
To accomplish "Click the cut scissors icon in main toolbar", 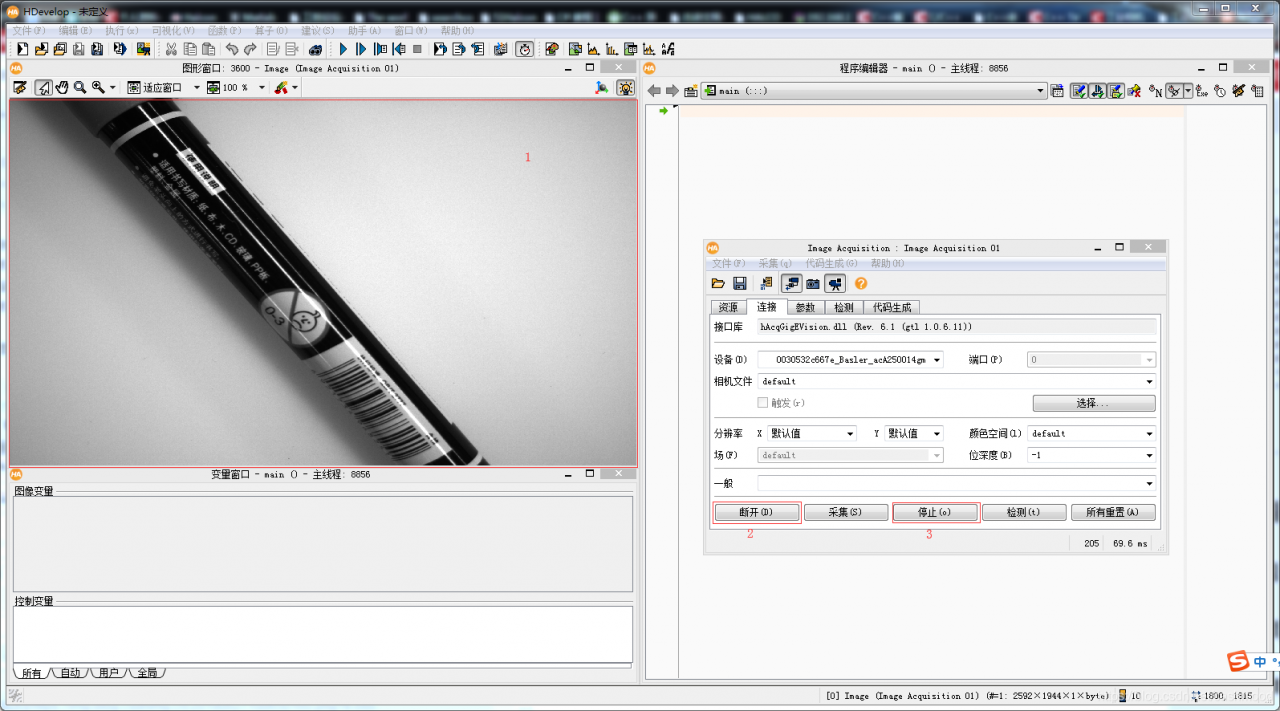I will point(171,49).
